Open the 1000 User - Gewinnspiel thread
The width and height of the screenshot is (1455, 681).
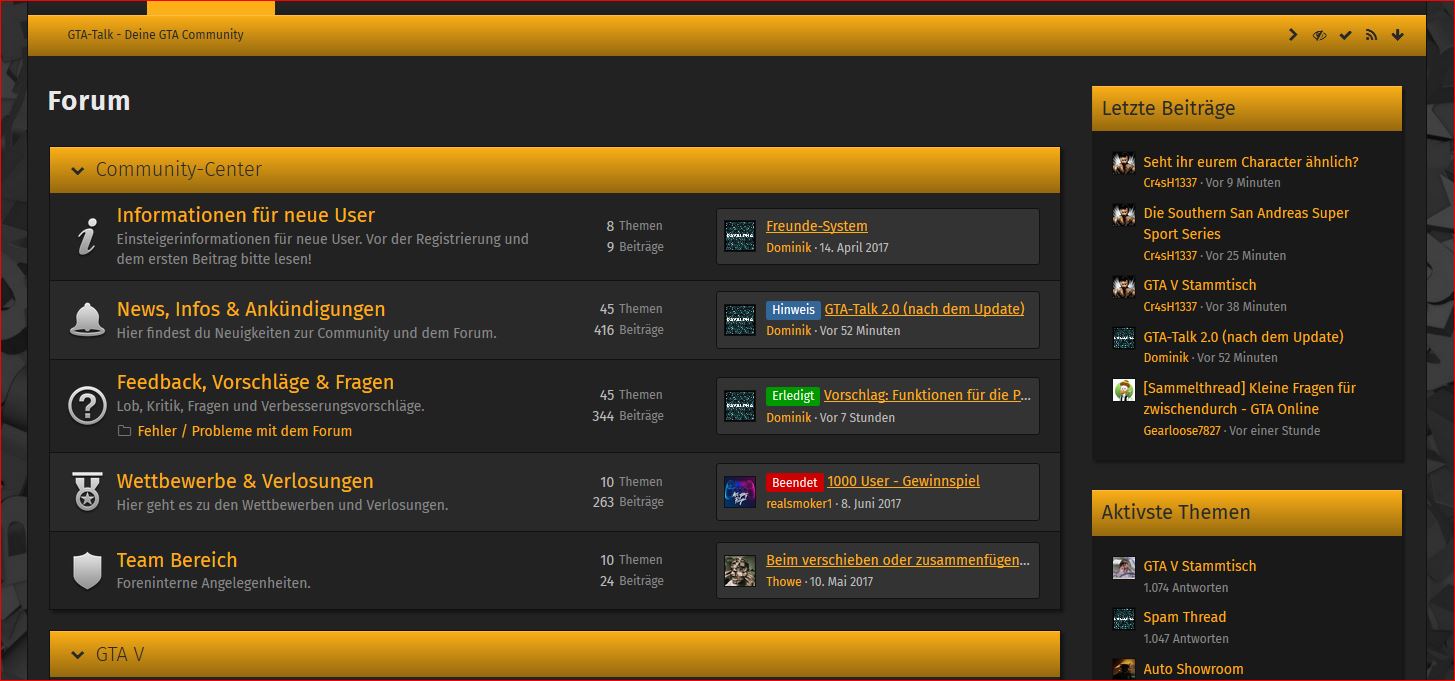[x=903, y=481]
